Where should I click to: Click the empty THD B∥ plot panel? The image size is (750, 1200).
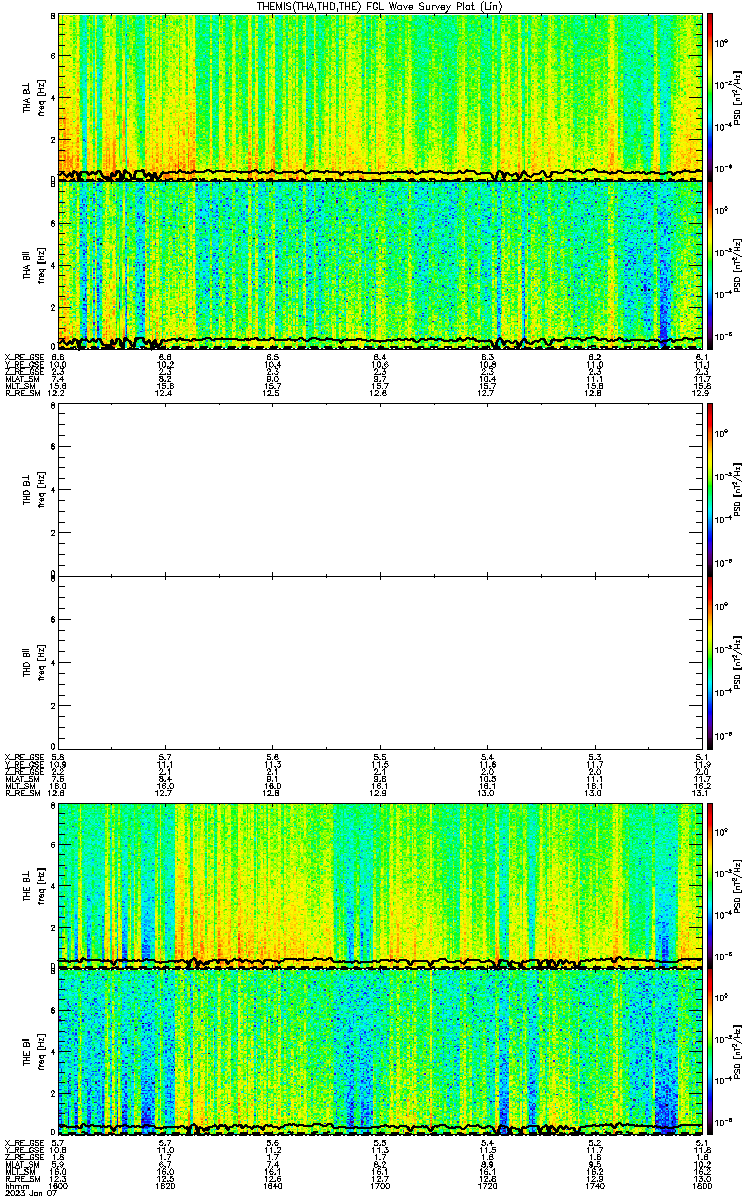[x=381, y=658]
